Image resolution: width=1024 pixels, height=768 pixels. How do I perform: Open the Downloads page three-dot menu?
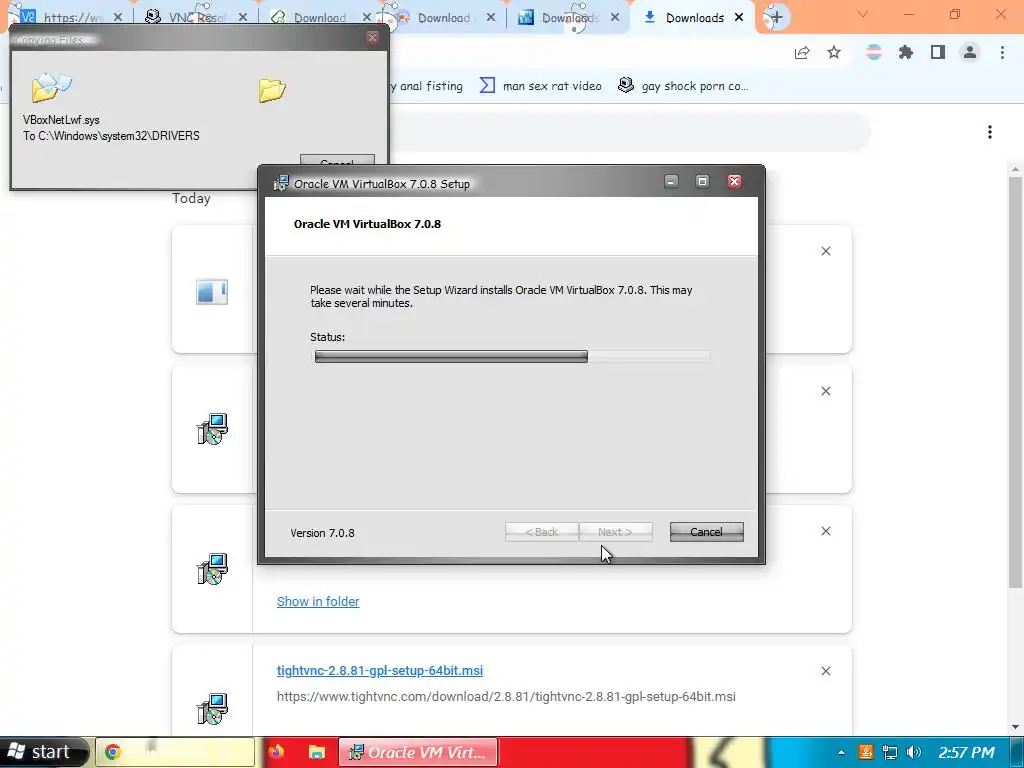tap(990, 132)
